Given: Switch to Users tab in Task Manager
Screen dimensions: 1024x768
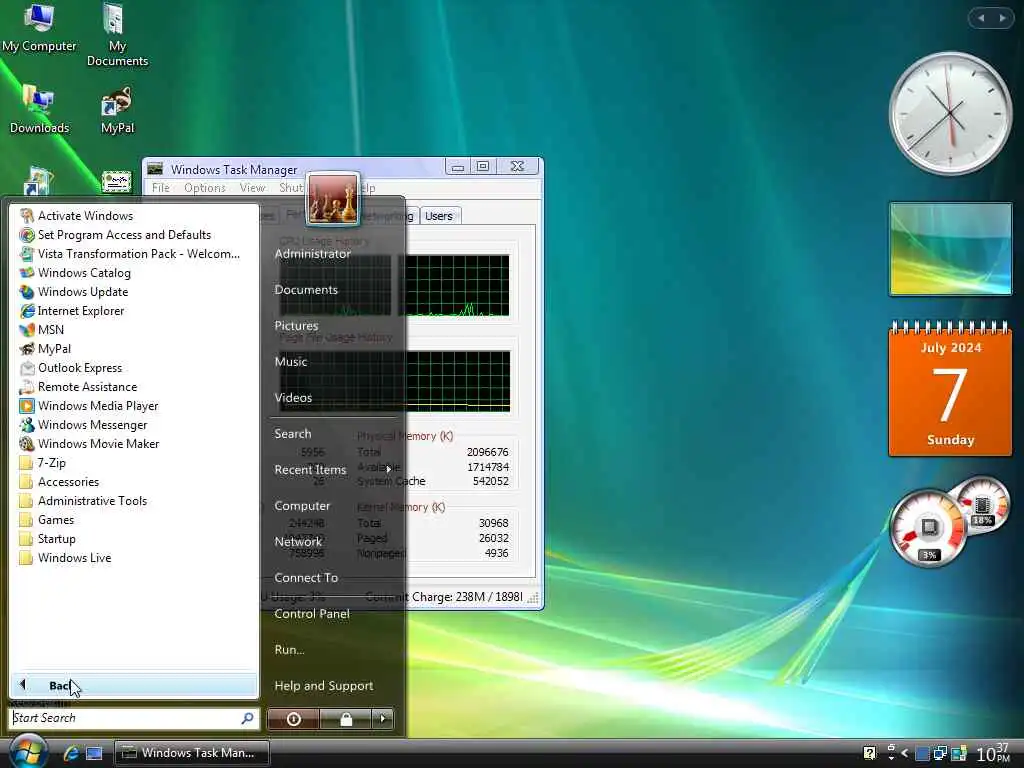Looking at the screenshot, I should [439, 216].
